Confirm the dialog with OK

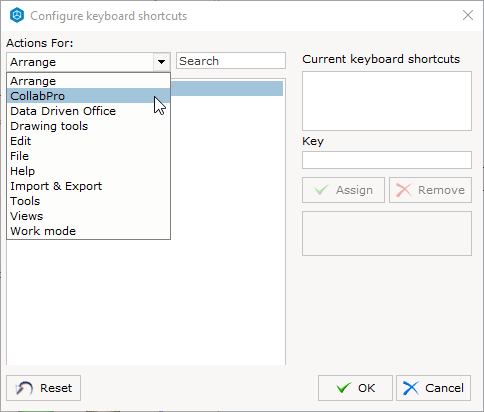[355, 388]
